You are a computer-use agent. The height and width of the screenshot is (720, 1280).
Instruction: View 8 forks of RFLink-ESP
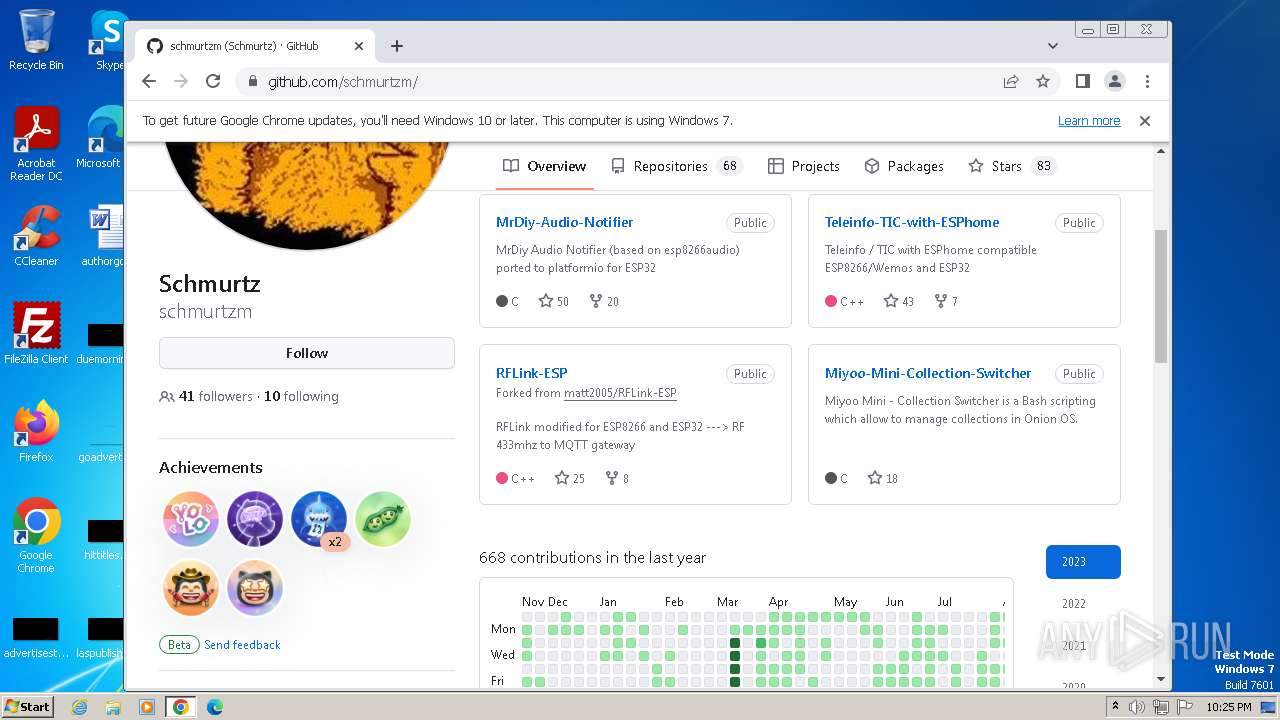pos(617,478)
